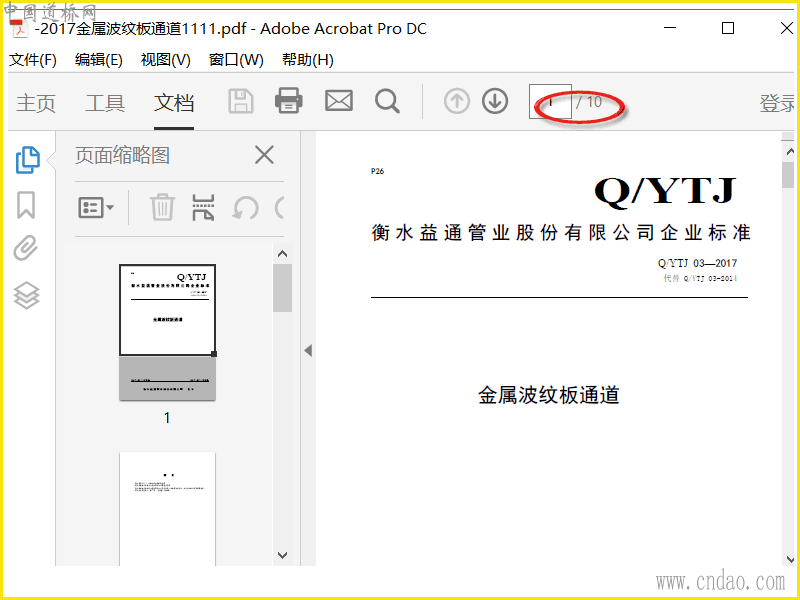Delete selected page with trash icon
The image size is (800, 600).
pos(162,207)
